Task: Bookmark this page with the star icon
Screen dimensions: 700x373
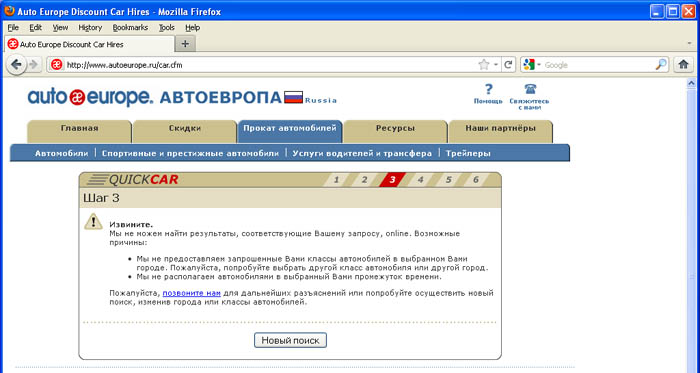Action: coord(484,65)
